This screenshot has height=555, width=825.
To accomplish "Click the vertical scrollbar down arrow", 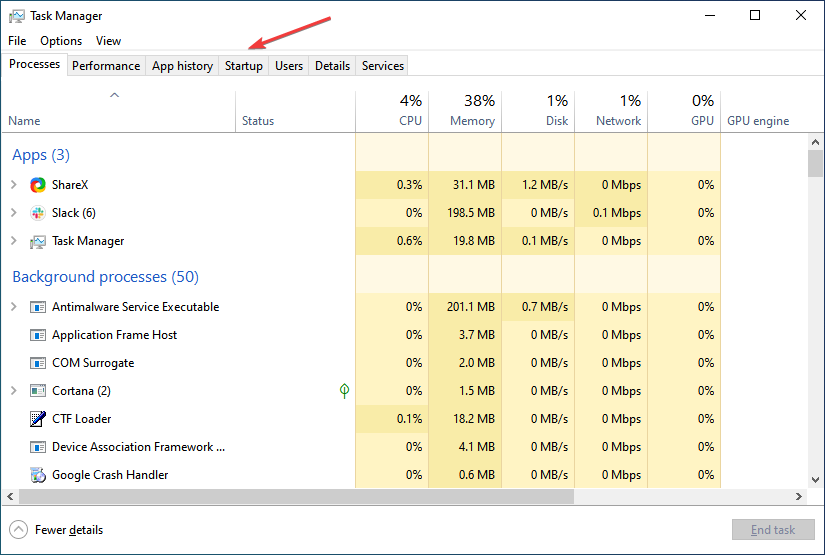I will pos(816,480).
